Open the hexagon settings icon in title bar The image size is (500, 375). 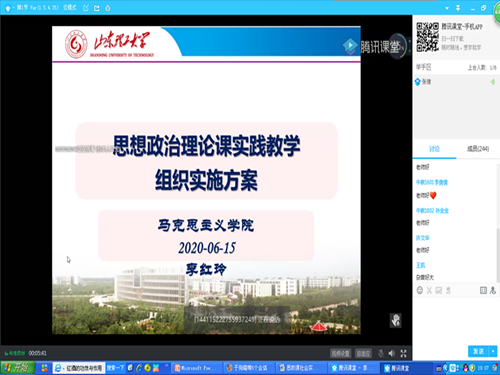tap(108, 8)
